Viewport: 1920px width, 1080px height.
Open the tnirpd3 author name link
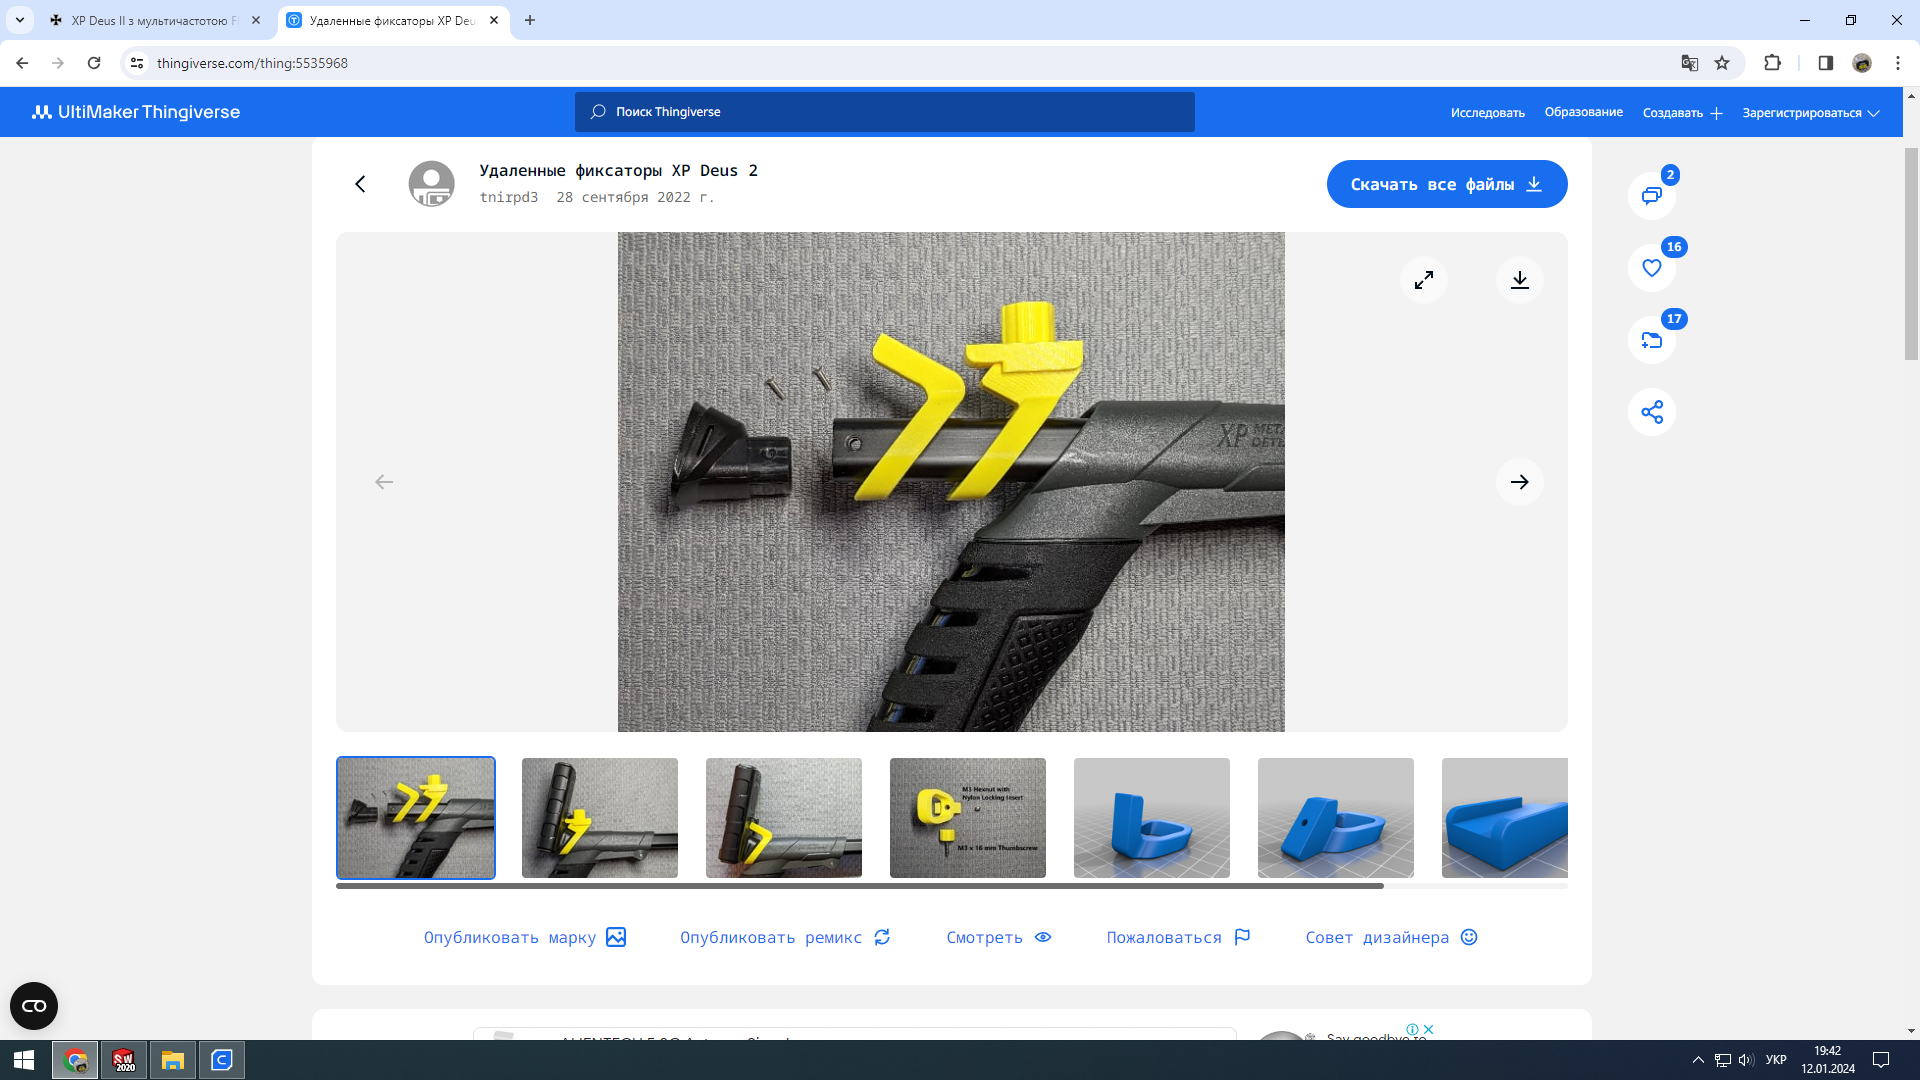pos(509,197)
